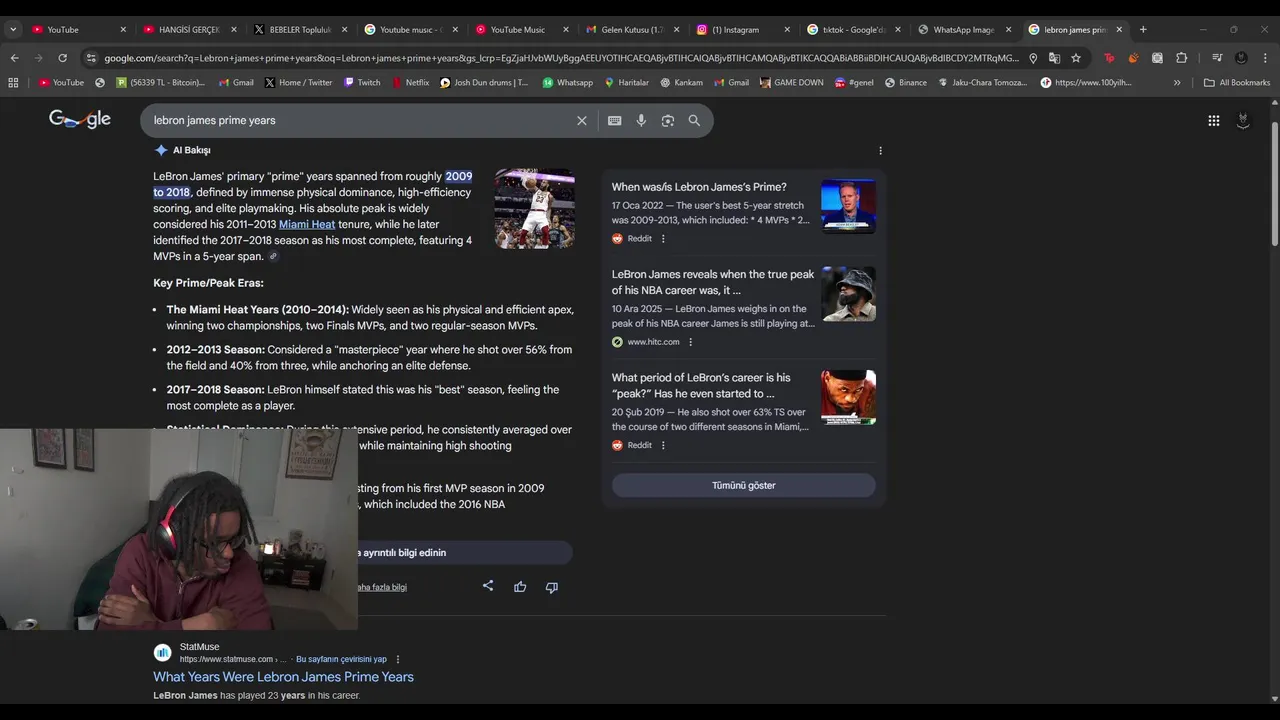
Task: Click 'The Miami Heat Years (2010–2014):' text
Action: click(257, 310)
